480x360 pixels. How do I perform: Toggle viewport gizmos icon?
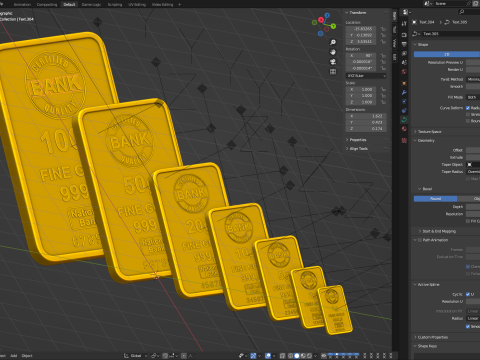(253, 356)
